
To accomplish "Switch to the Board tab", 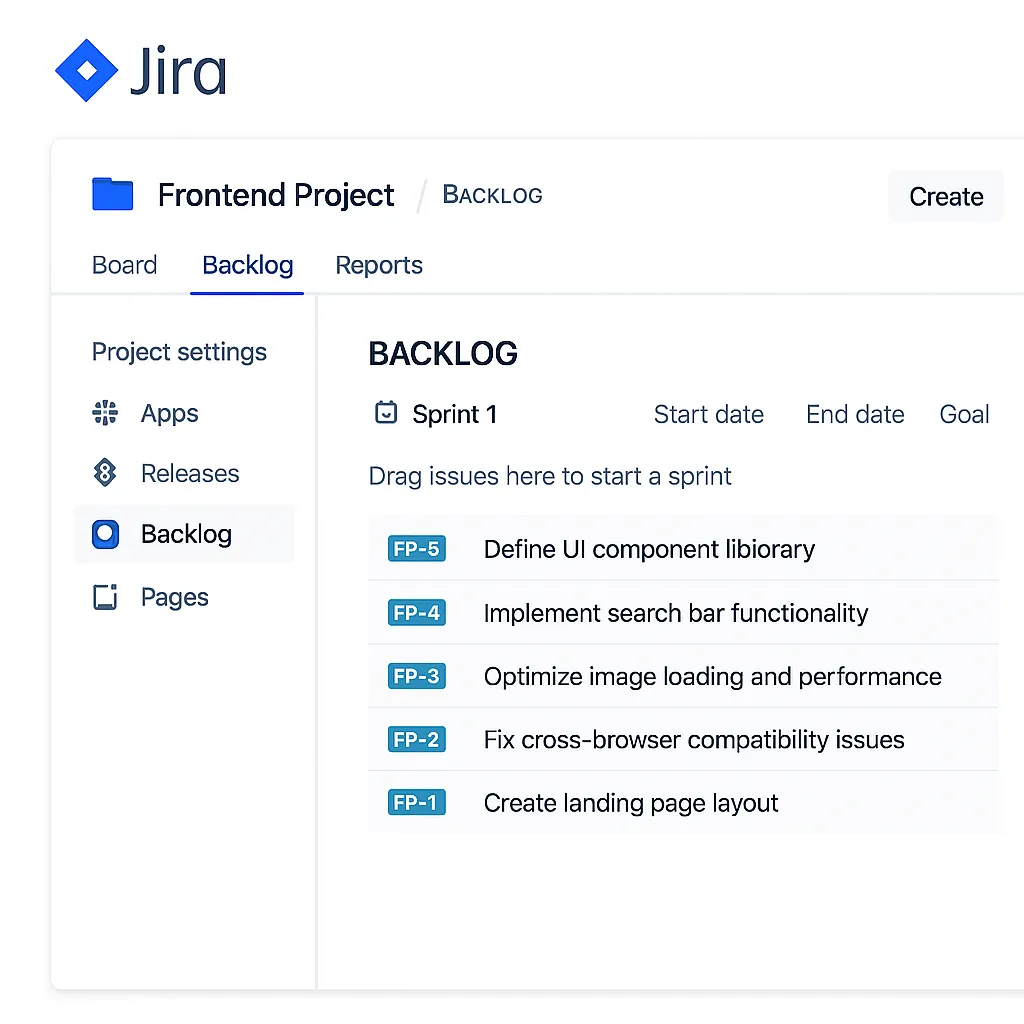I will click(125, 265).
